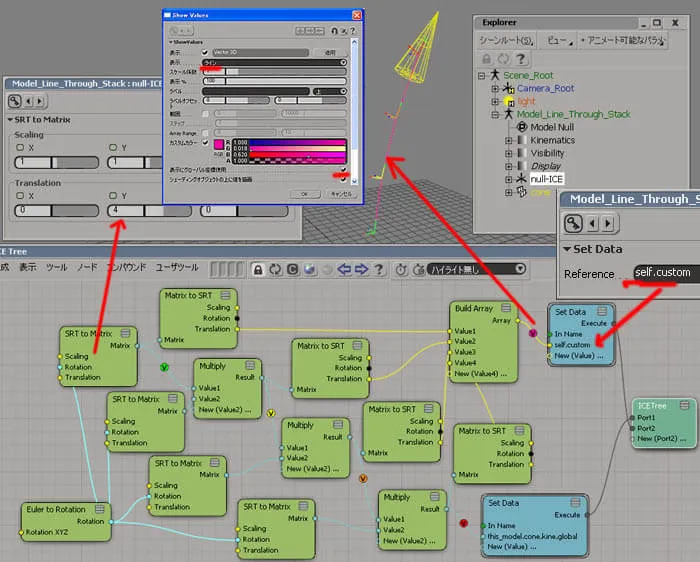
Task: Open the ユーザツール menu
Action: click(x=177, y=267)
